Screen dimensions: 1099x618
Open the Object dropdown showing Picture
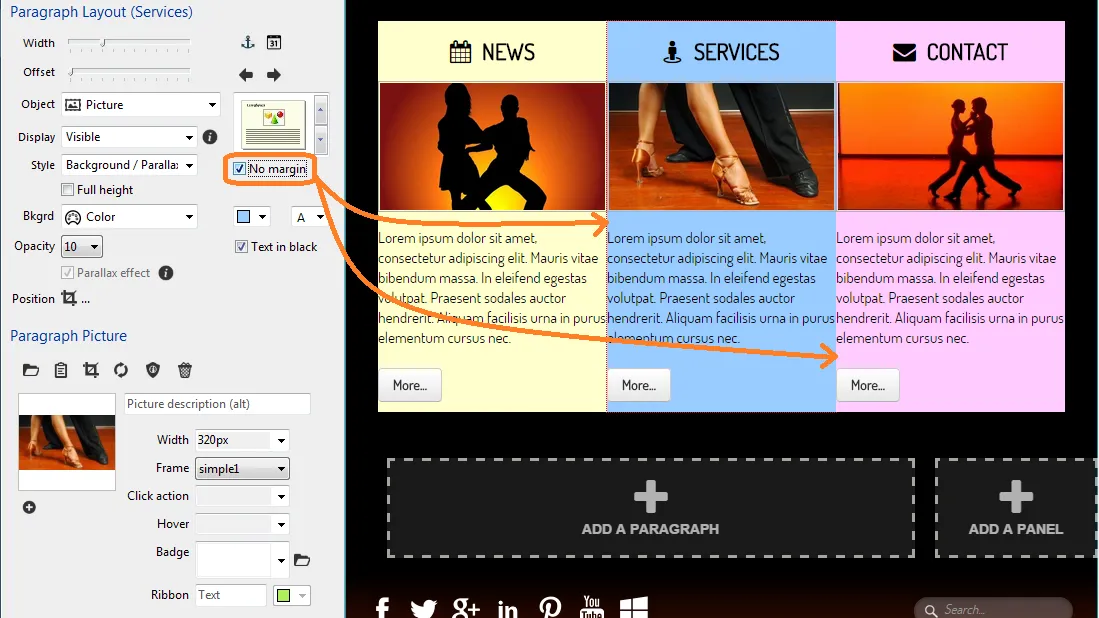(140, 105)
